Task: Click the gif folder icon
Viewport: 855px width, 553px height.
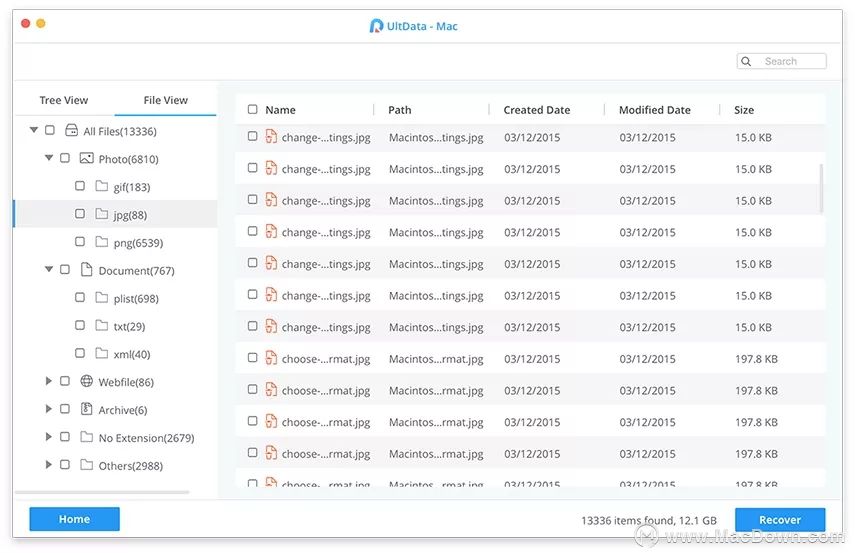Action: point(101,186)
